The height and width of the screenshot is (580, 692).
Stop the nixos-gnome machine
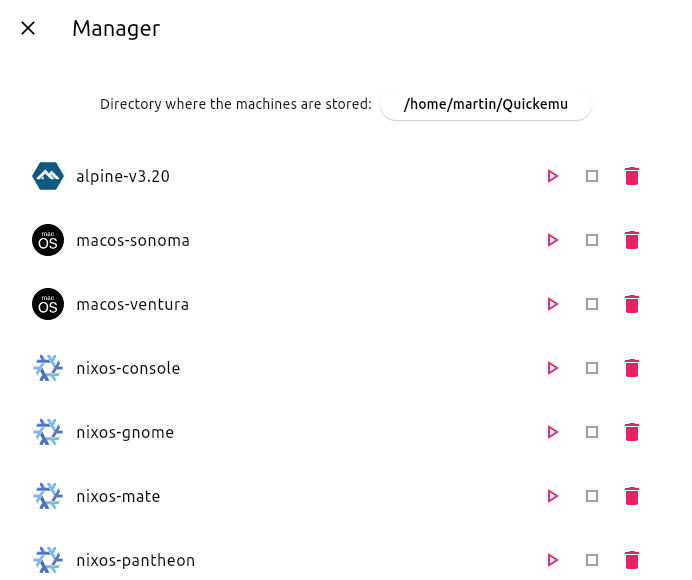click(592, 432)
